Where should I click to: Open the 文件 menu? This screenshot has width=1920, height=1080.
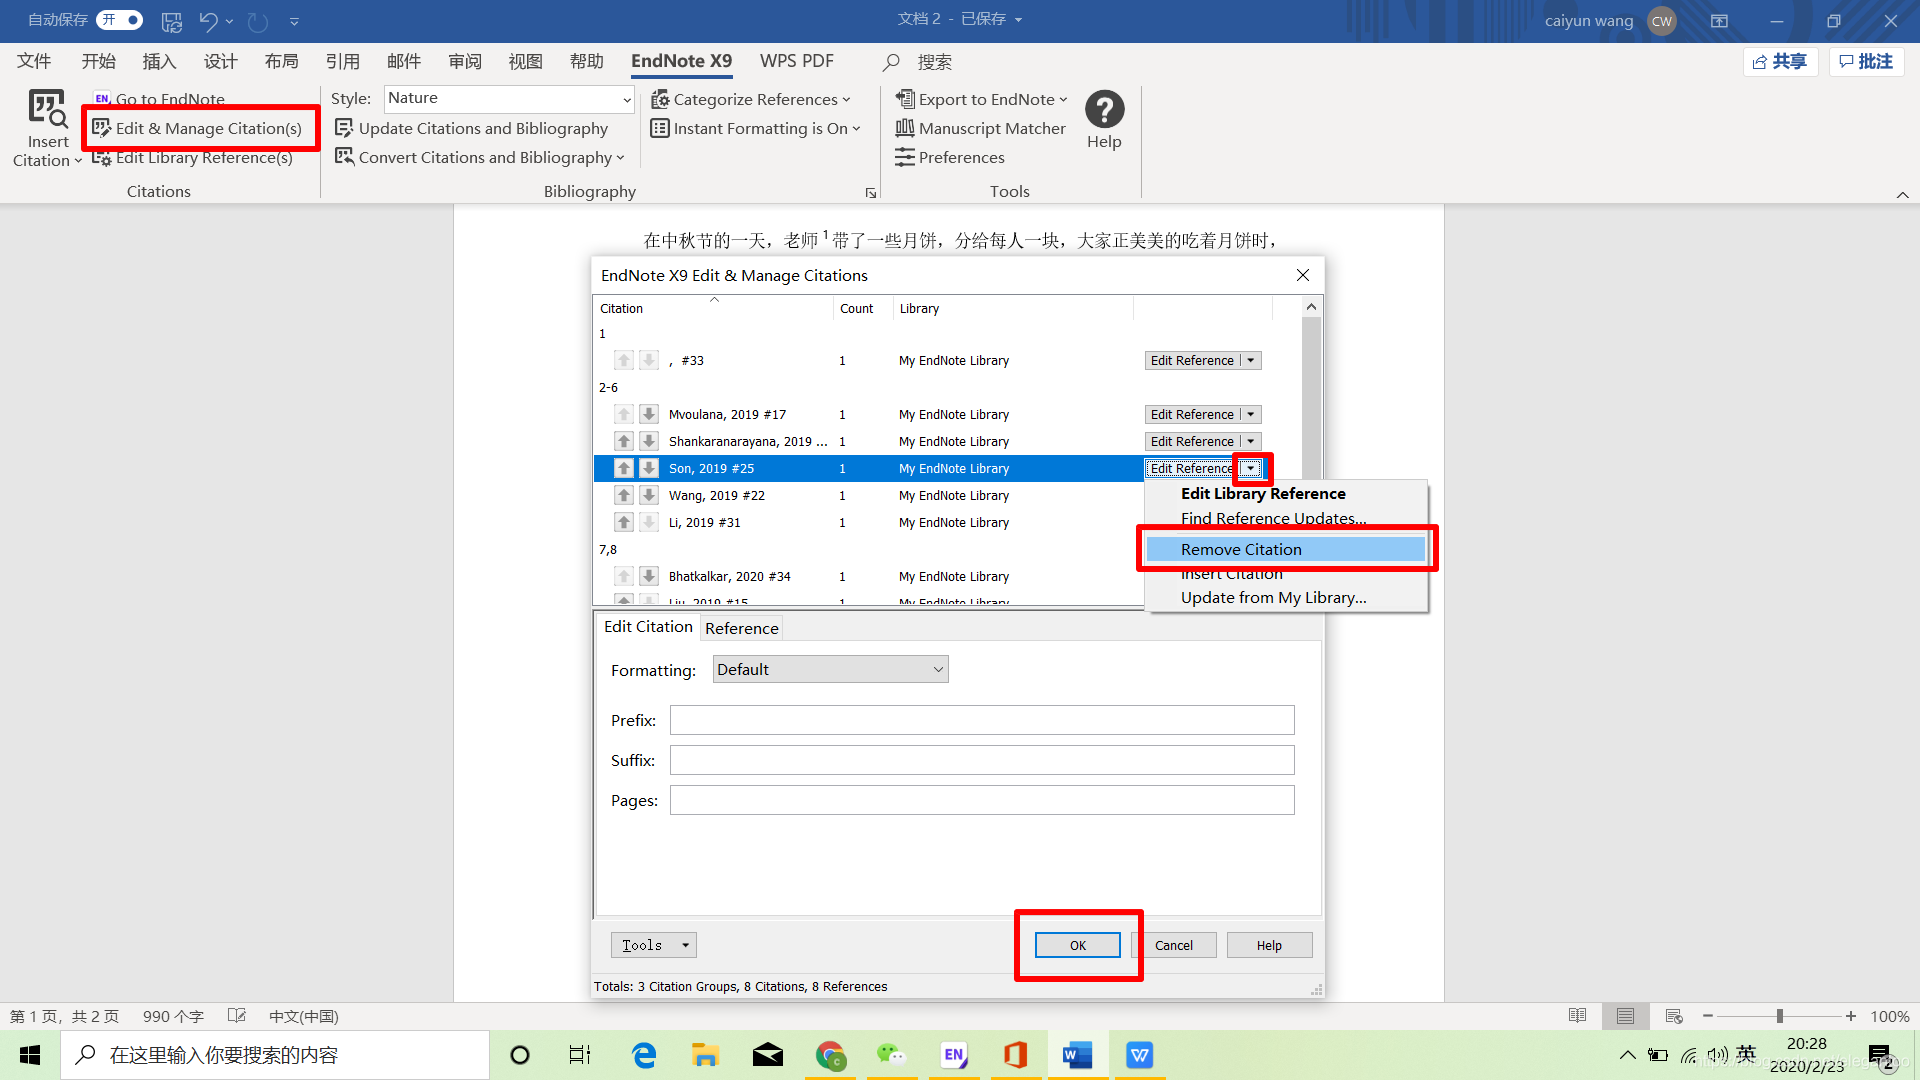coord(34,61)
